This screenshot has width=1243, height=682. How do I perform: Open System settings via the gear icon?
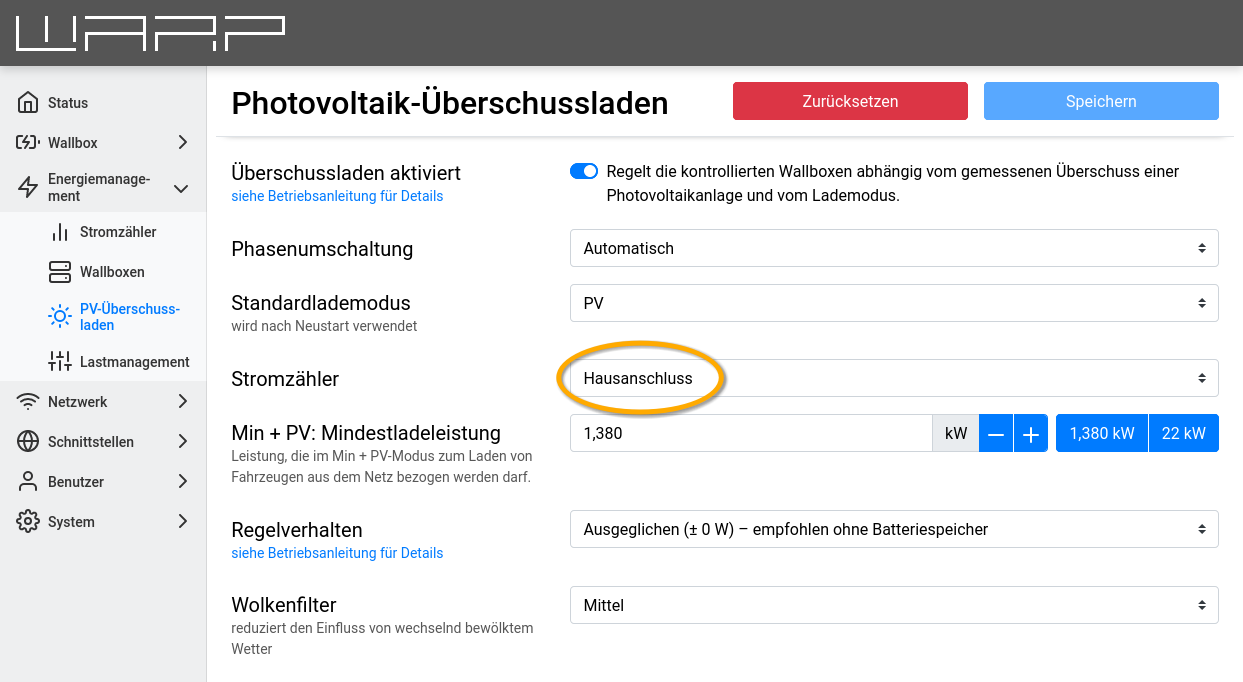click(28, 521)
